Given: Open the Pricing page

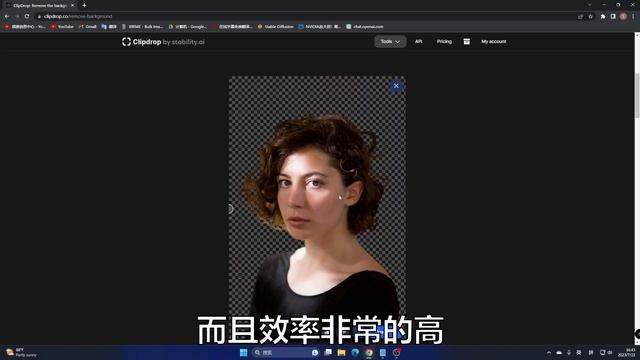Looking at the screenshot, I should [444, 42].
